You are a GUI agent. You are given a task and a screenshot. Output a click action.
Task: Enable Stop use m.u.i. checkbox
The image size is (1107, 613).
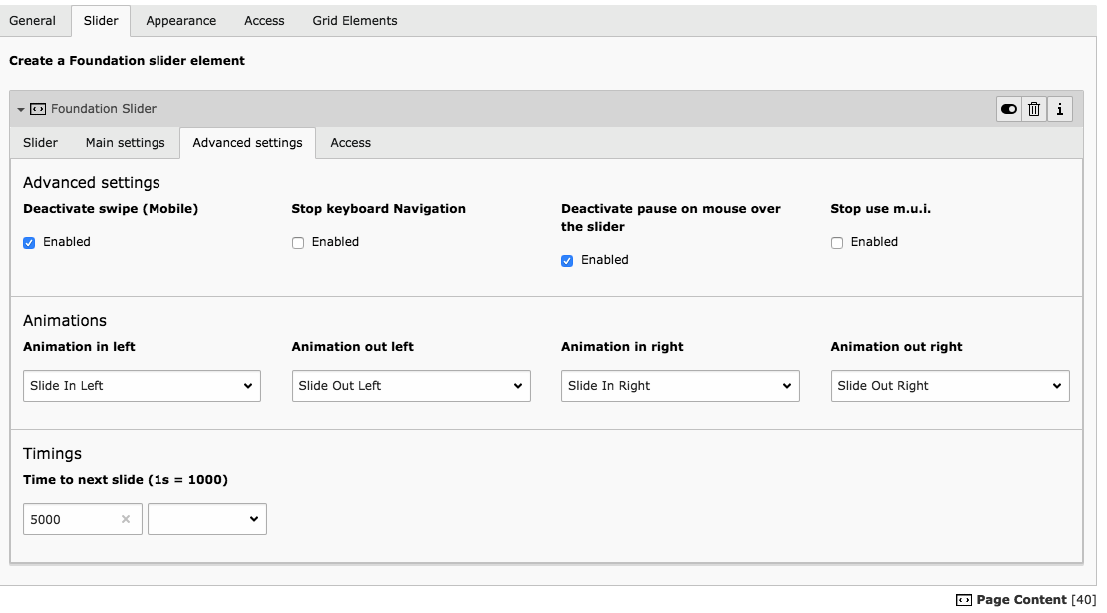point(837,243)
